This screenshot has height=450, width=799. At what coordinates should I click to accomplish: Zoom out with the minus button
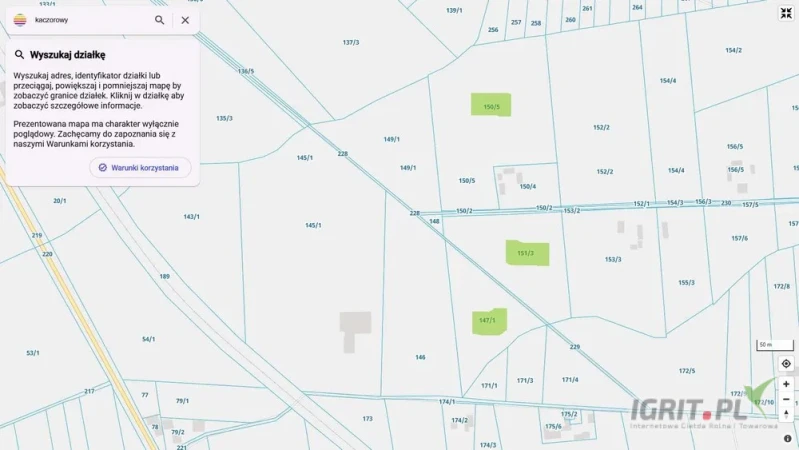[786, 399]
